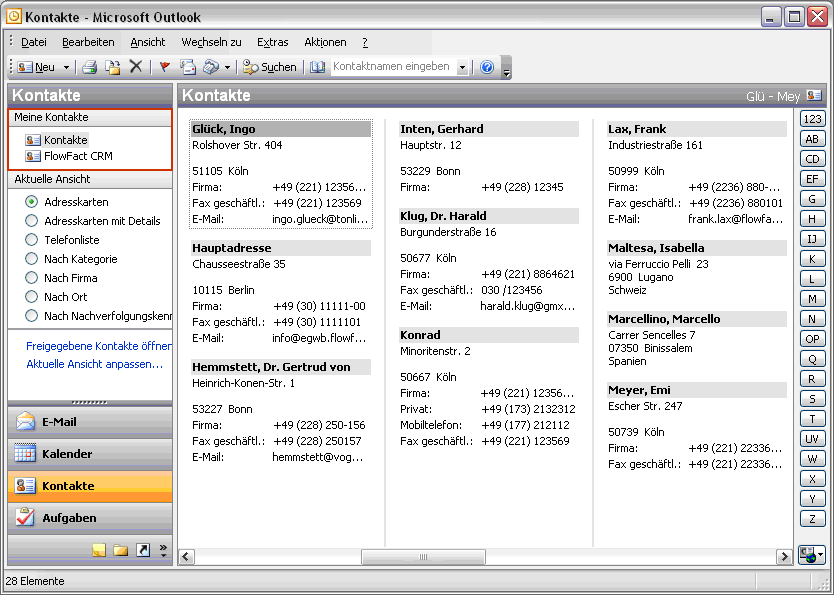Open the folder list icon

(121, 550)
